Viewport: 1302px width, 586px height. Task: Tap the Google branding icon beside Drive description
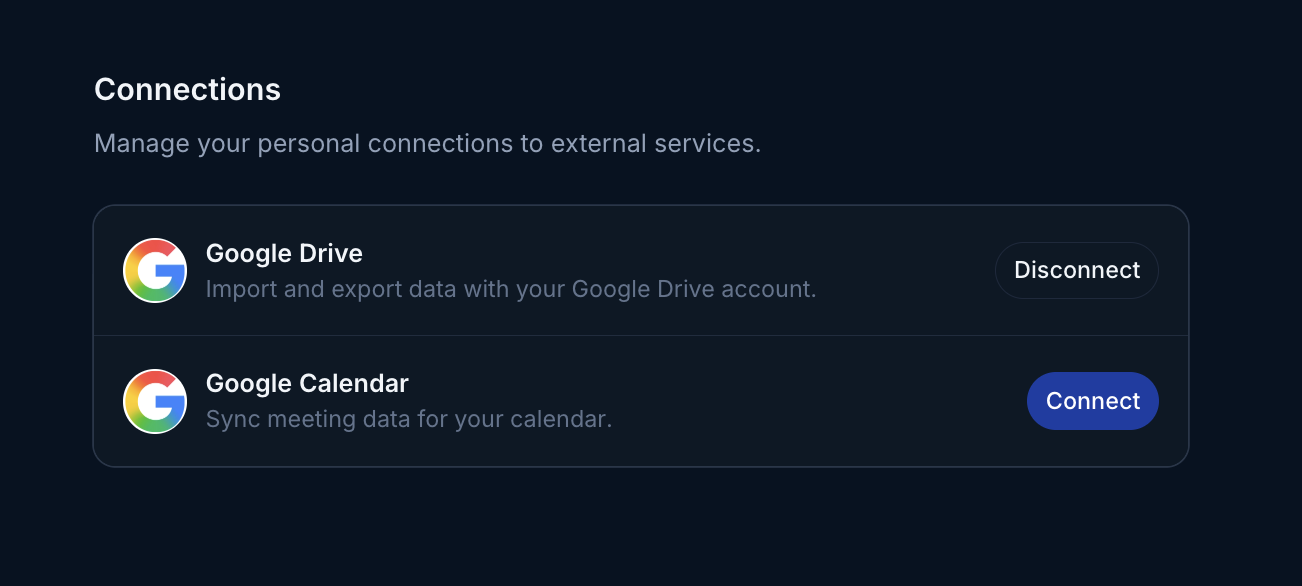click(x=155, y=270)
